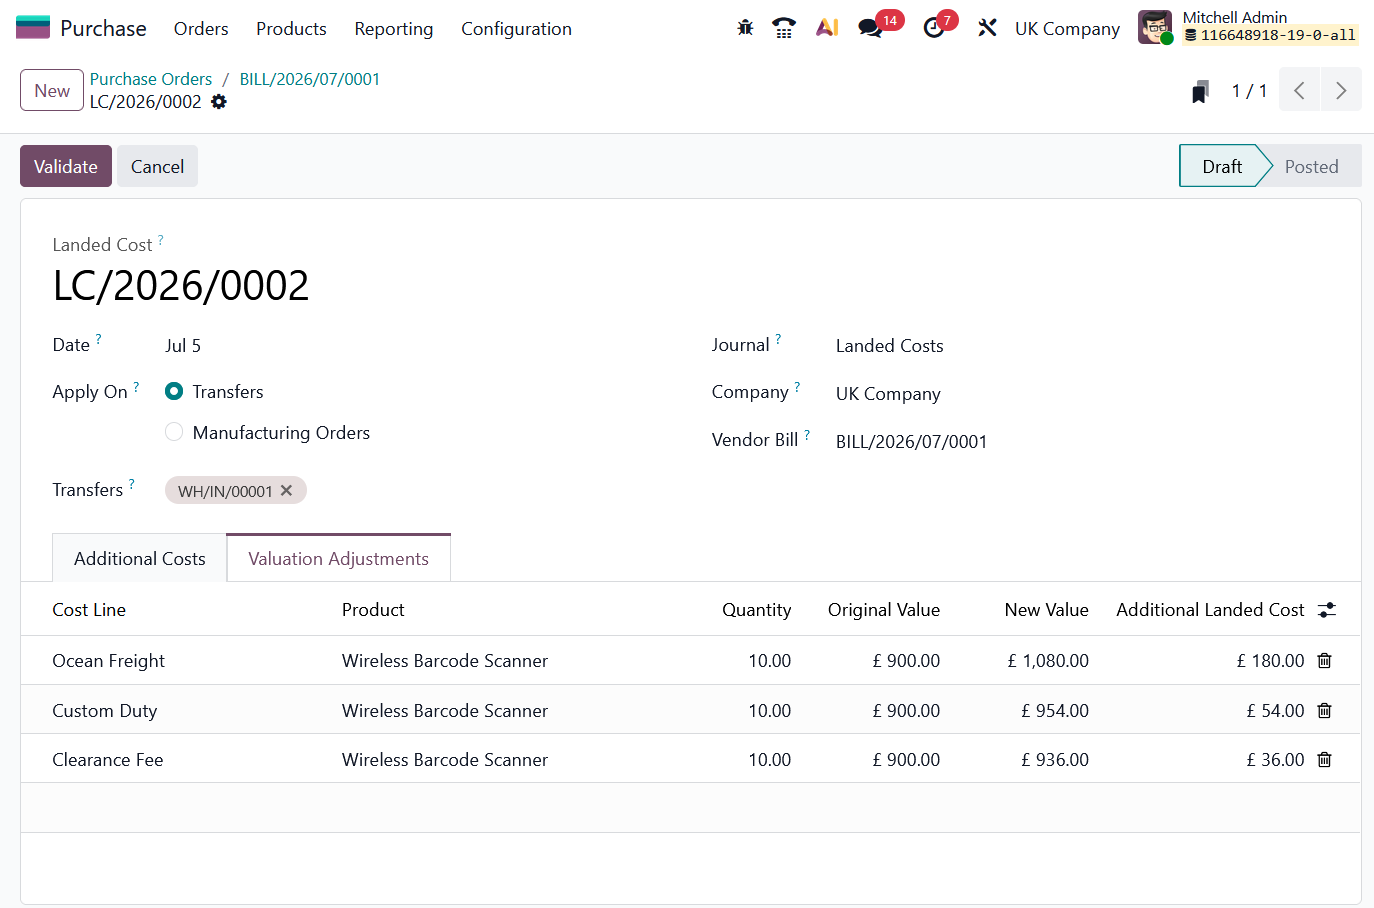Sort by New Value column header
Viewport: 1374px width, 908px height.
tap(1046, 610)
